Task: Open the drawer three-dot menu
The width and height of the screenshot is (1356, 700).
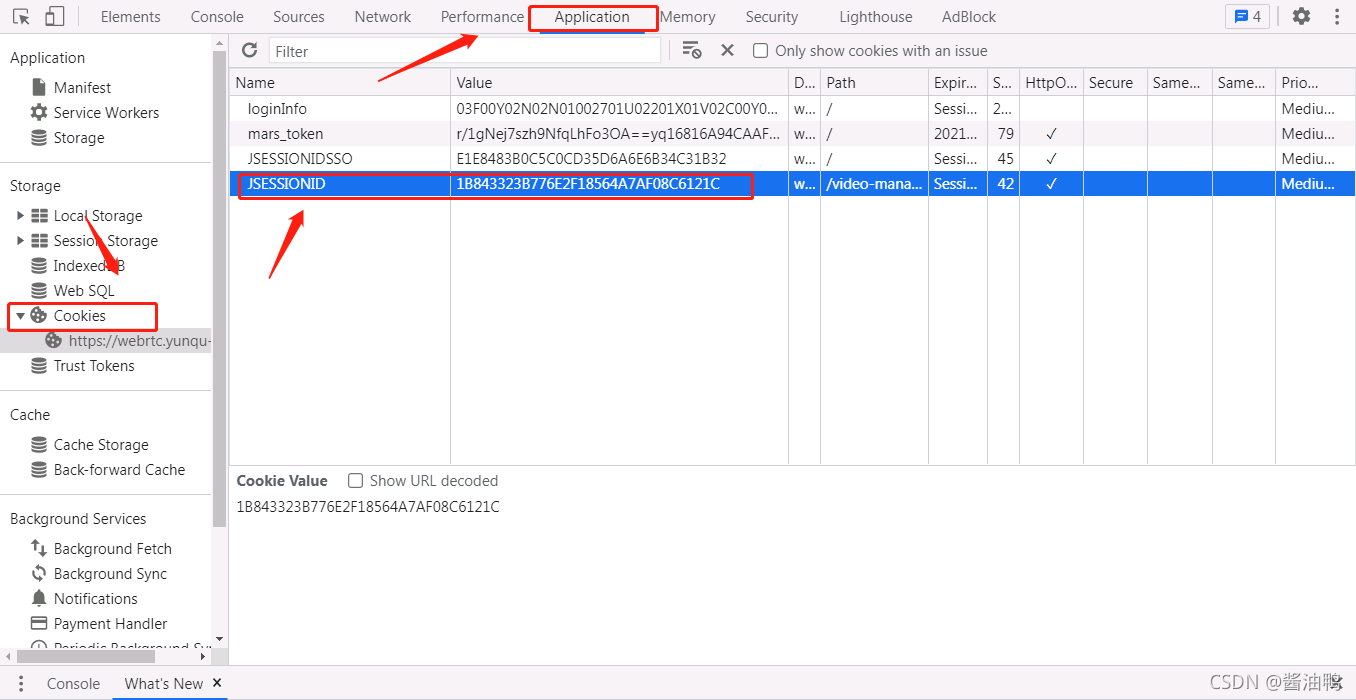Action: coord(20,684)
